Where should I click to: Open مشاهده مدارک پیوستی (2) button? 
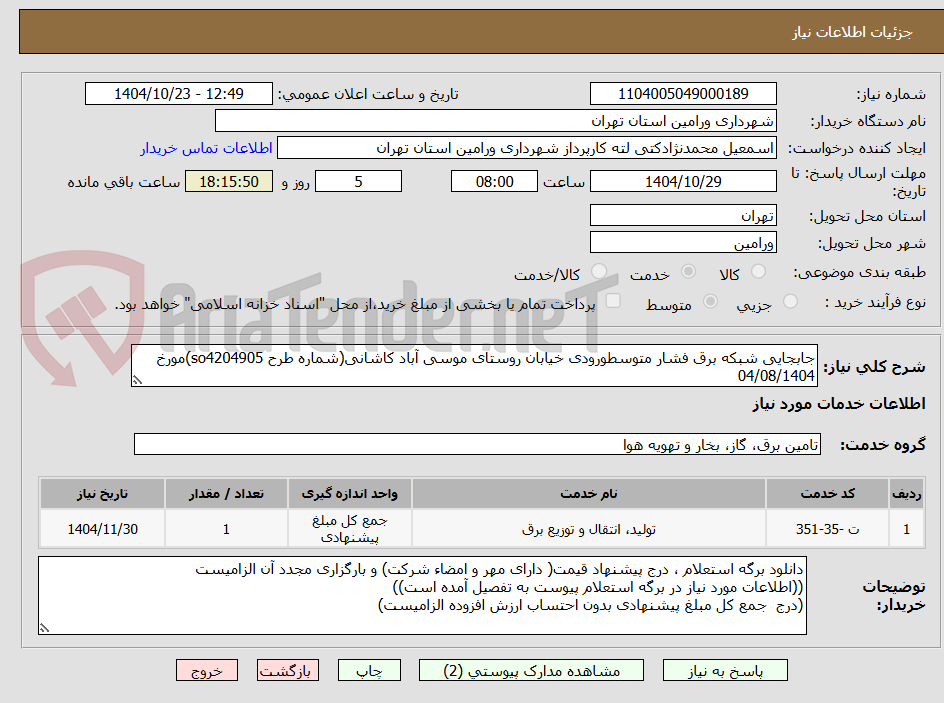(x=531, y=670)
